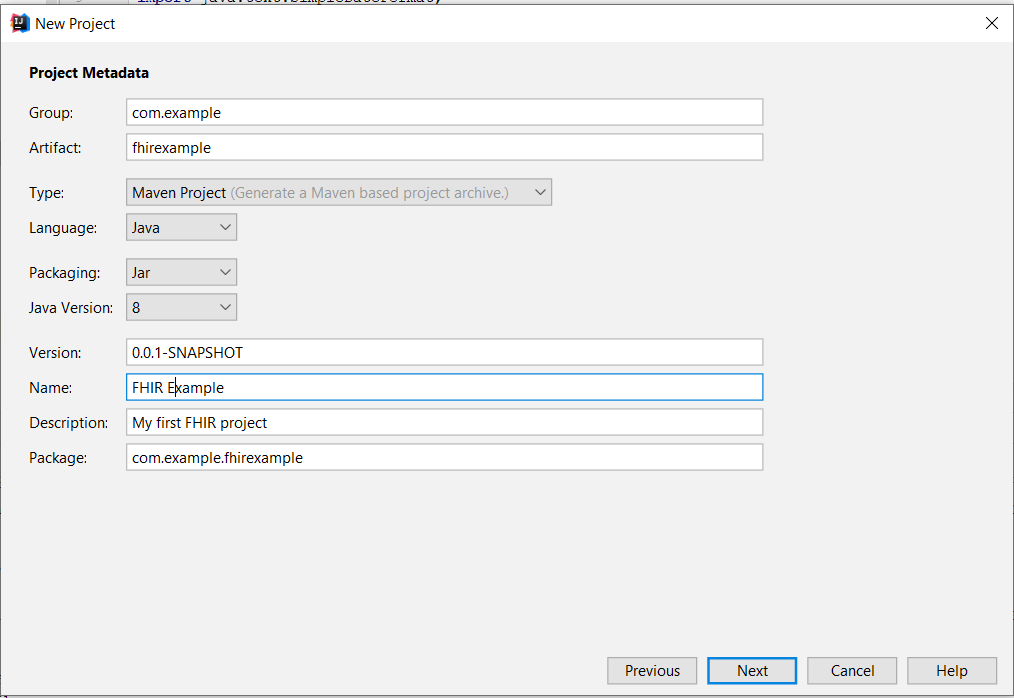The image size is (1014, 698).
Task: Click the Description label text
Action: pyautogui.click(x=68, y=423)
